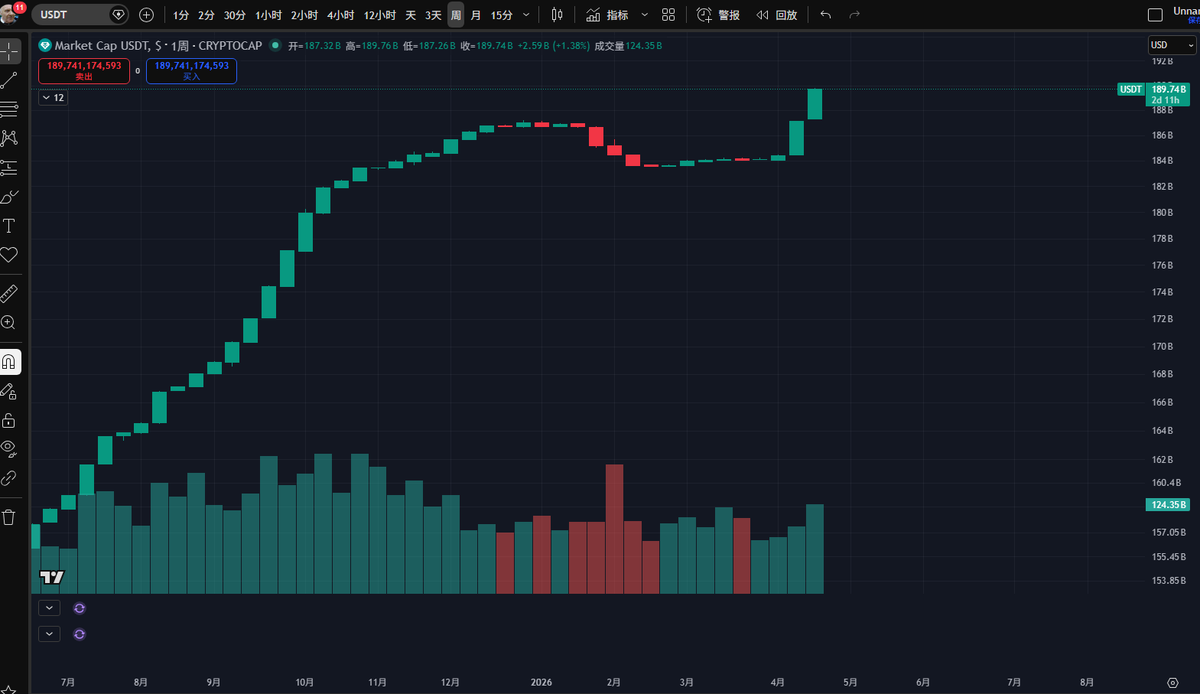The height and width of the screenshot is (694, 1200).
Task: Click the second pane purple sync icon
Action: tap(80, 633)
